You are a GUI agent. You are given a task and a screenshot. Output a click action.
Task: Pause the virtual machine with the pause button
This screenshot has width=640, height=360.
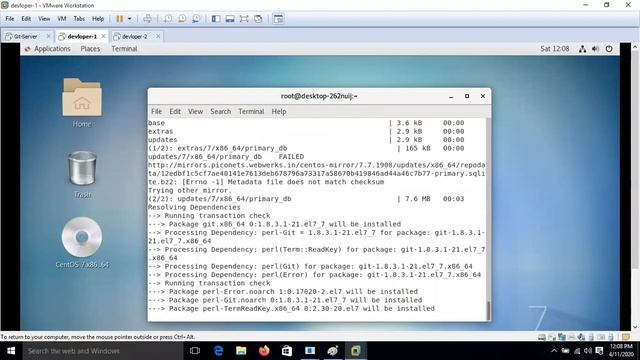120,19
